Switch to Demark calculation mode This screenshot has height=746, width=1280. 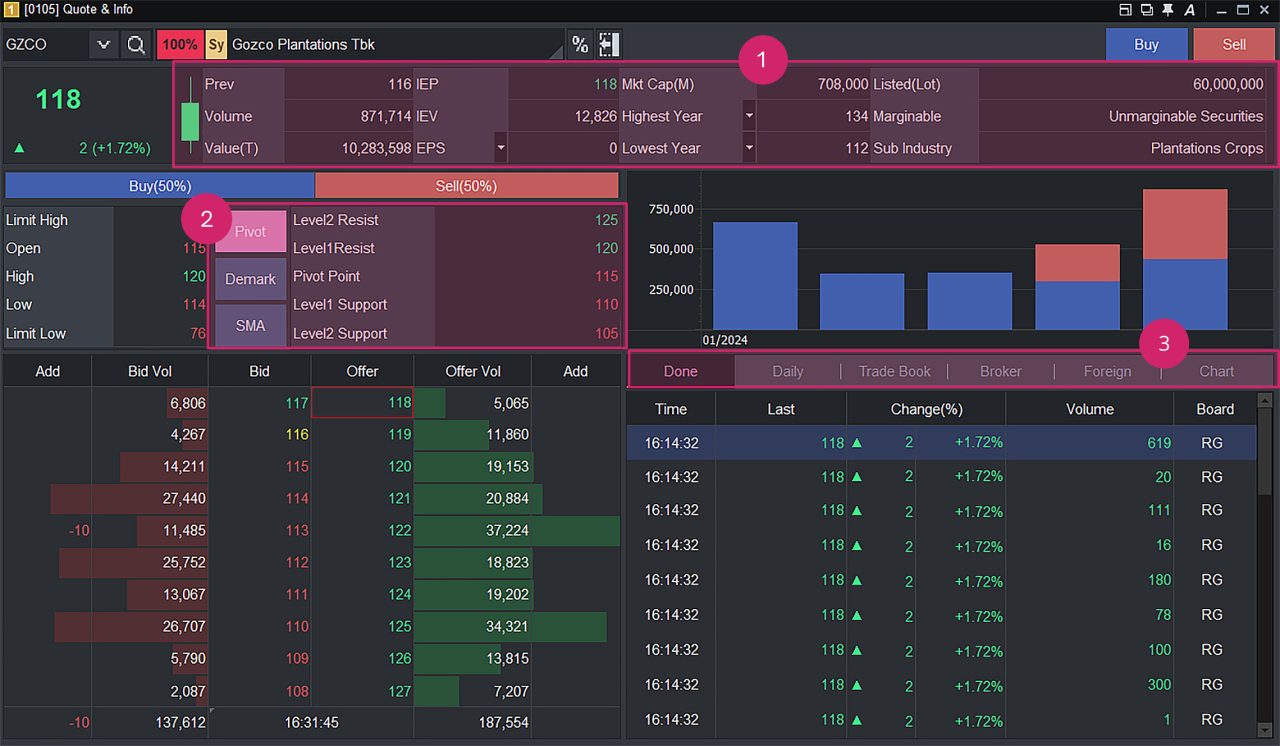pos(250,279)
